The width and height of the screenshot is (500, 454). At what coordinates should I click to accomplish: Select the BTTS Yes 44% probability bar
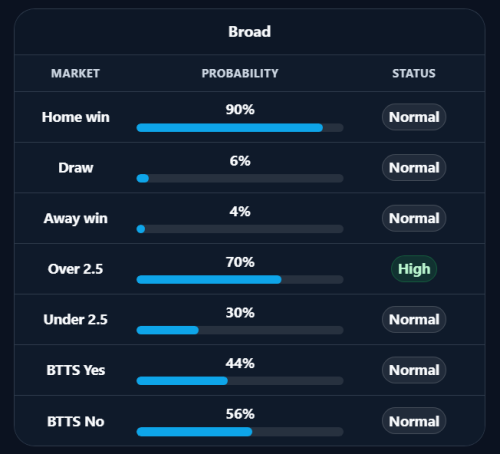pyautogui.click(x=240, y=381)
